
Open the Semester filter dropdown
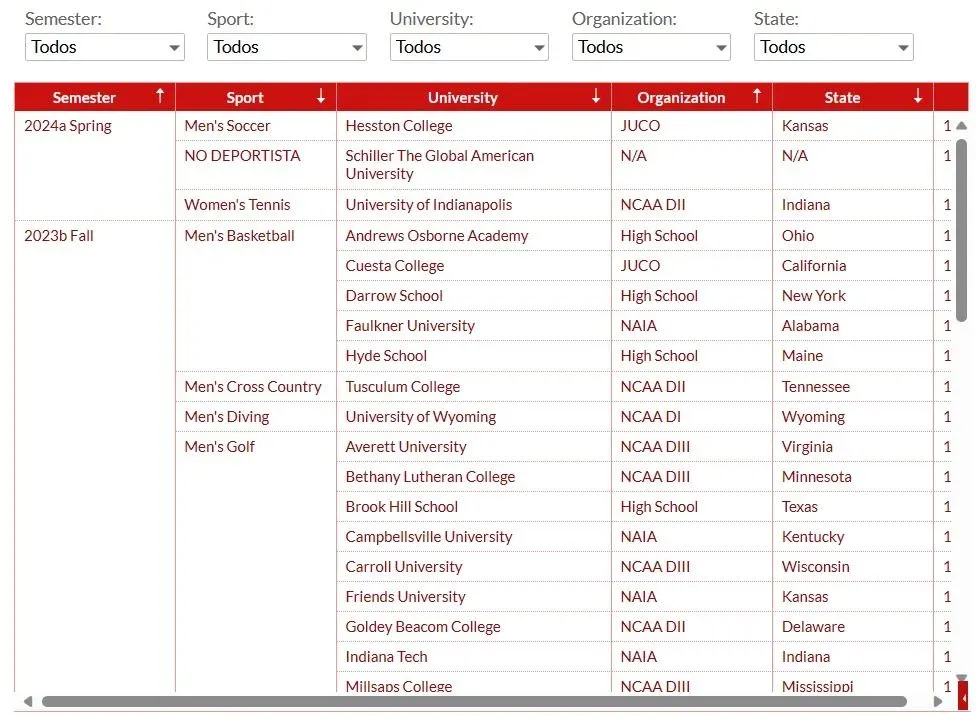tap(104, 47)
